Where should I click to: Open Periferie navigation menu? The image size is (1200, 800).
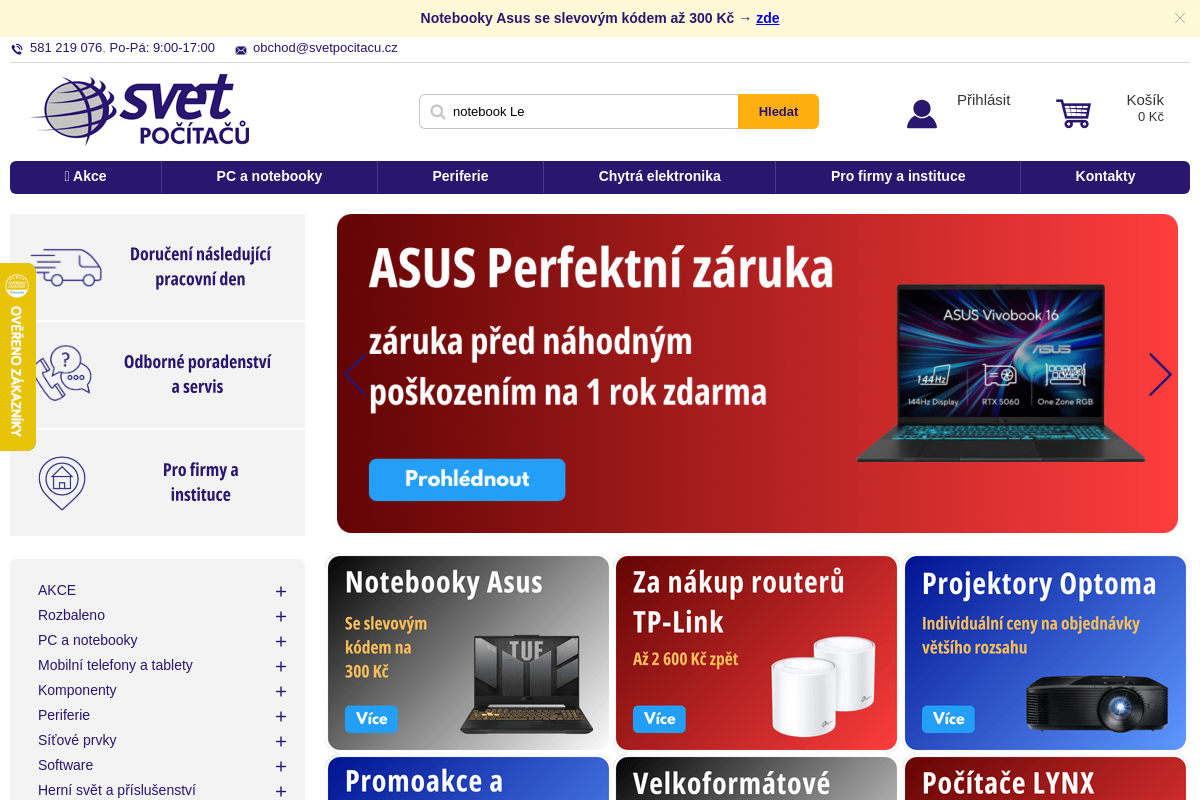click(x=460, y=177)
